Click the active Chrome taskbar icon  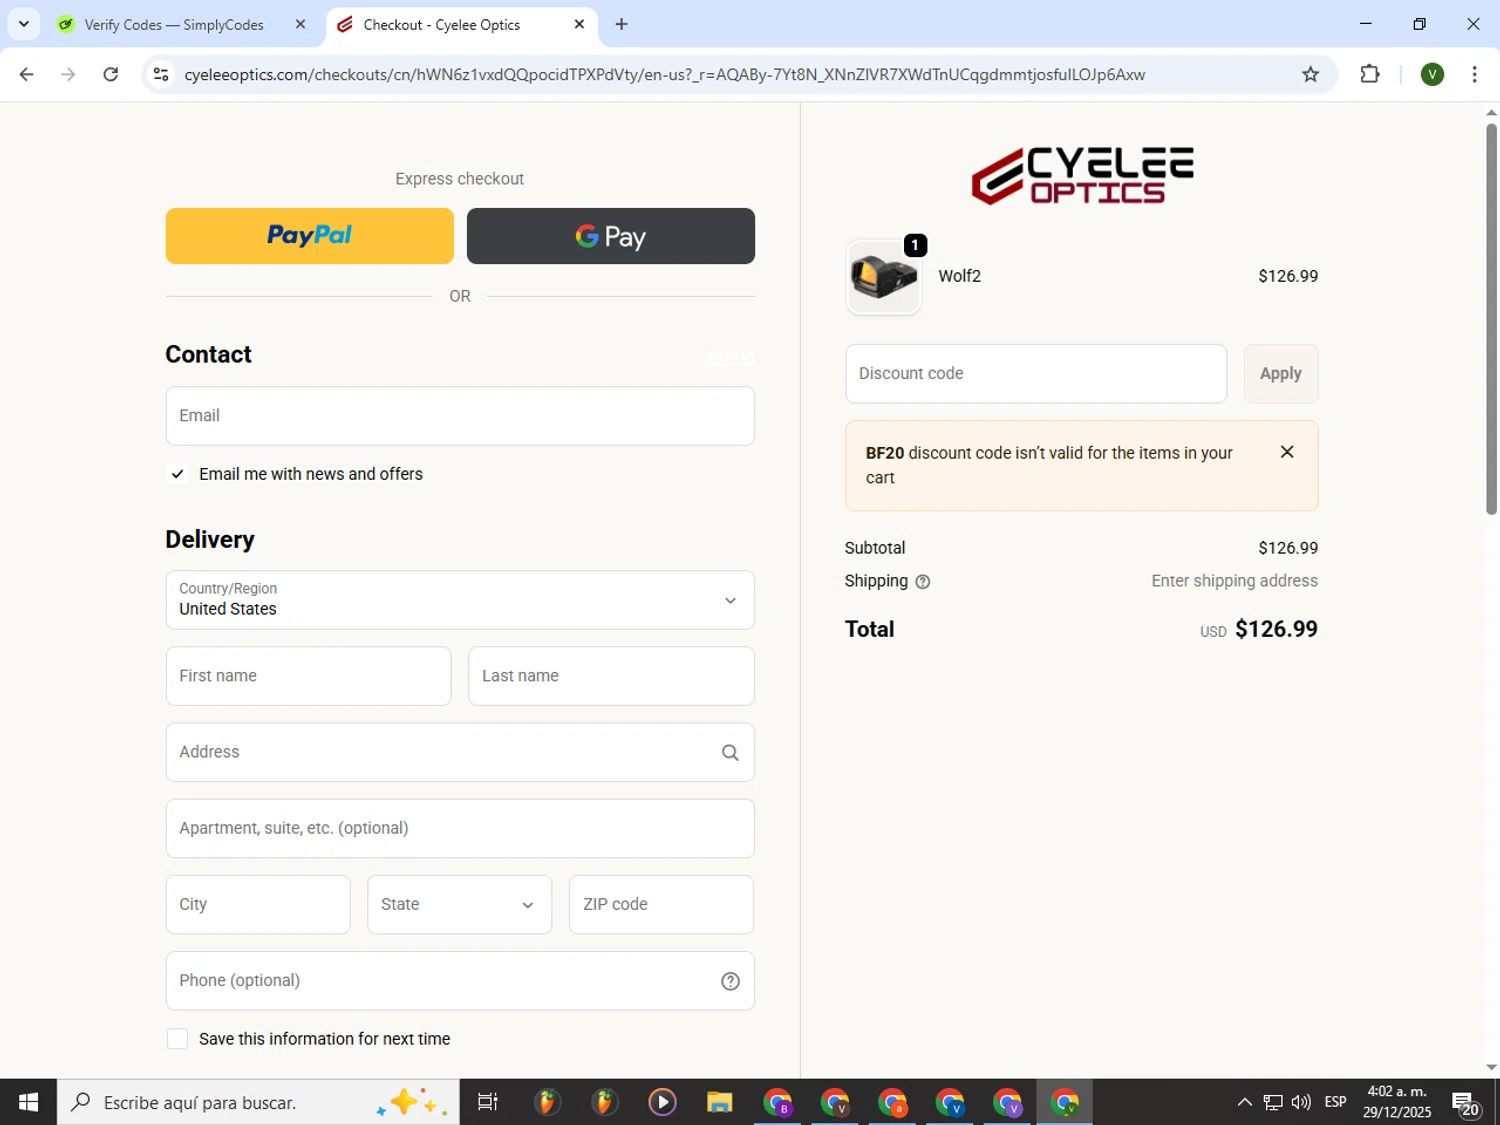(1066, 1102)
